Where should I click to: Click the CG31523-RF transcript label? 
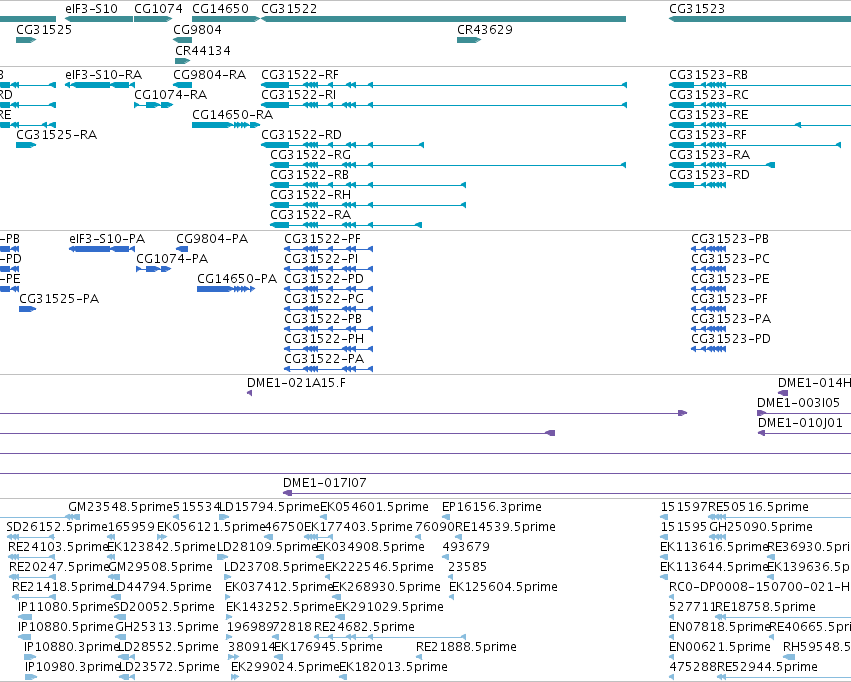(x=708, y=135)
